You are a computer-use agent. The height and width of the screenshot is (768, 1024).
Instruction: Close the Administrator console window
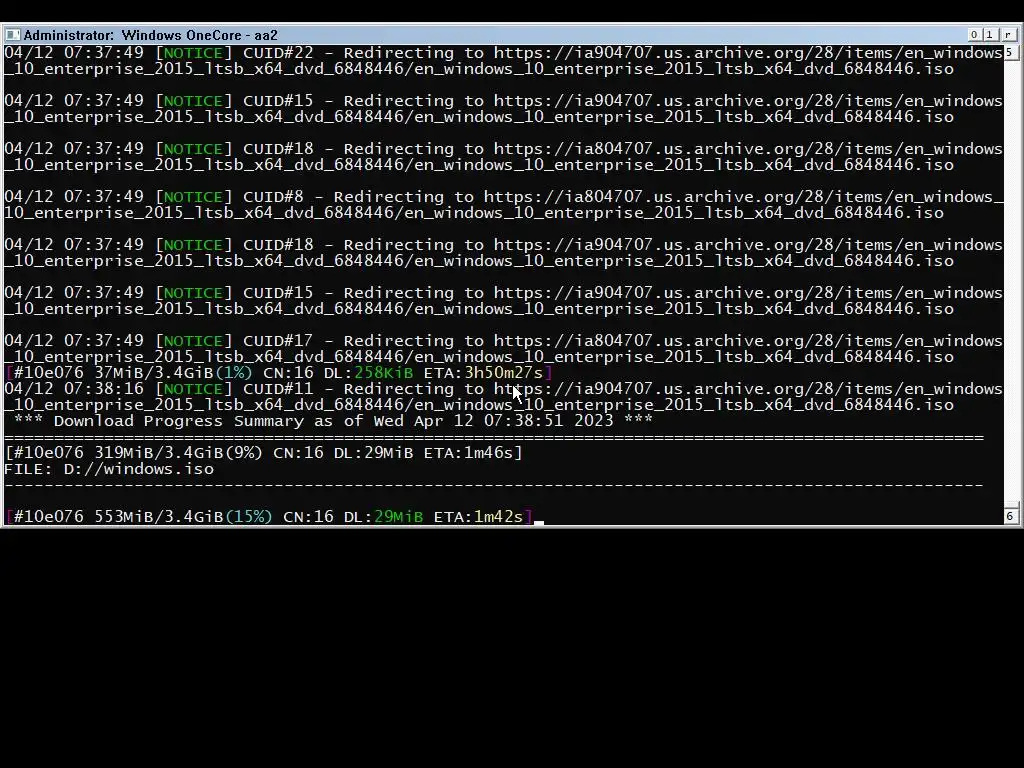click(x=1009, y=35)
